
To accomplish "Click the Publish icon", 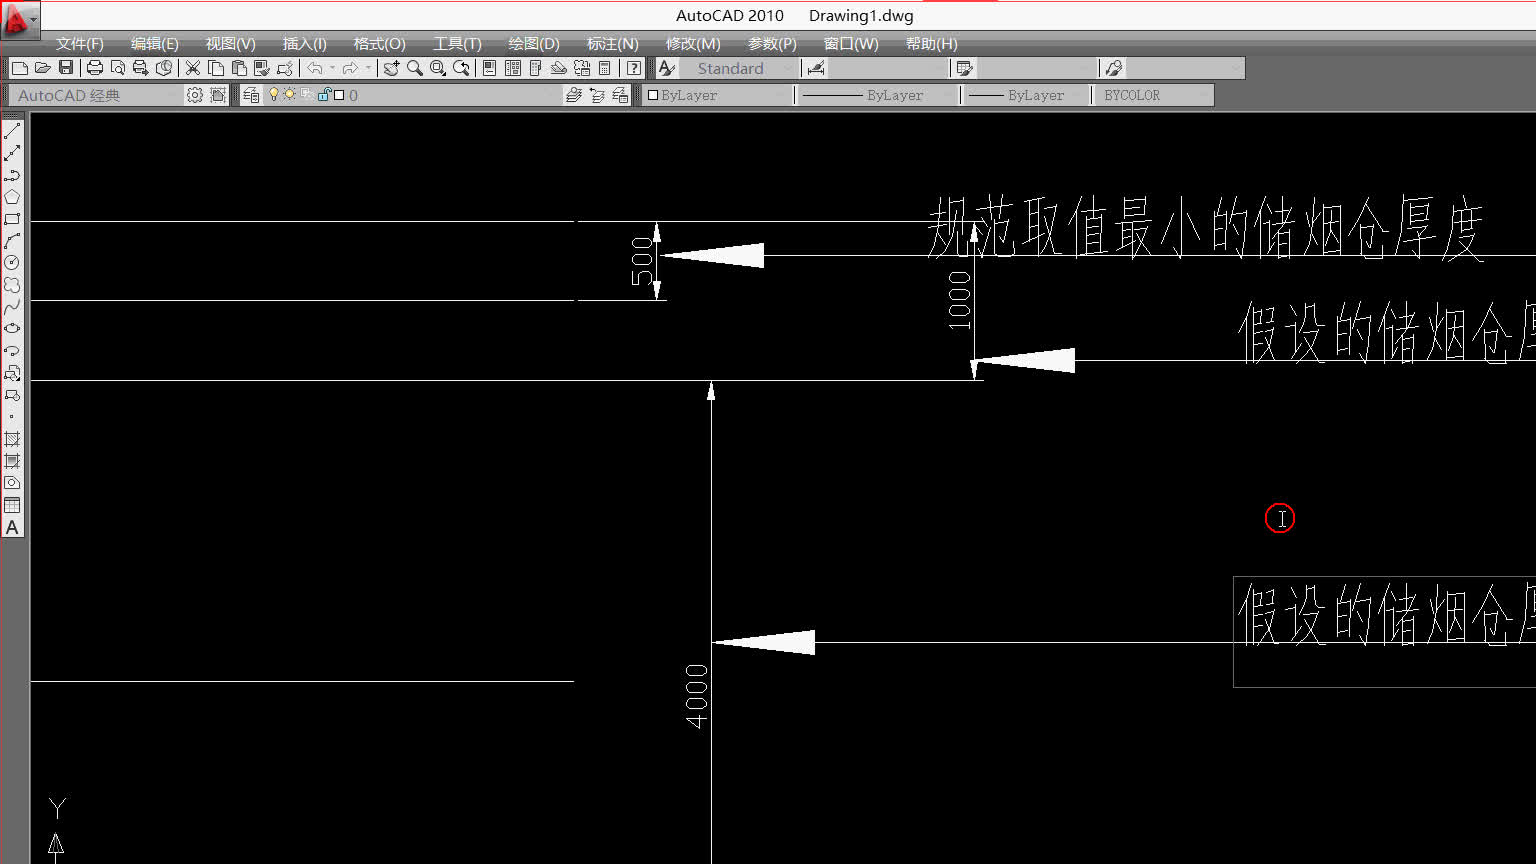I will 141,68.
